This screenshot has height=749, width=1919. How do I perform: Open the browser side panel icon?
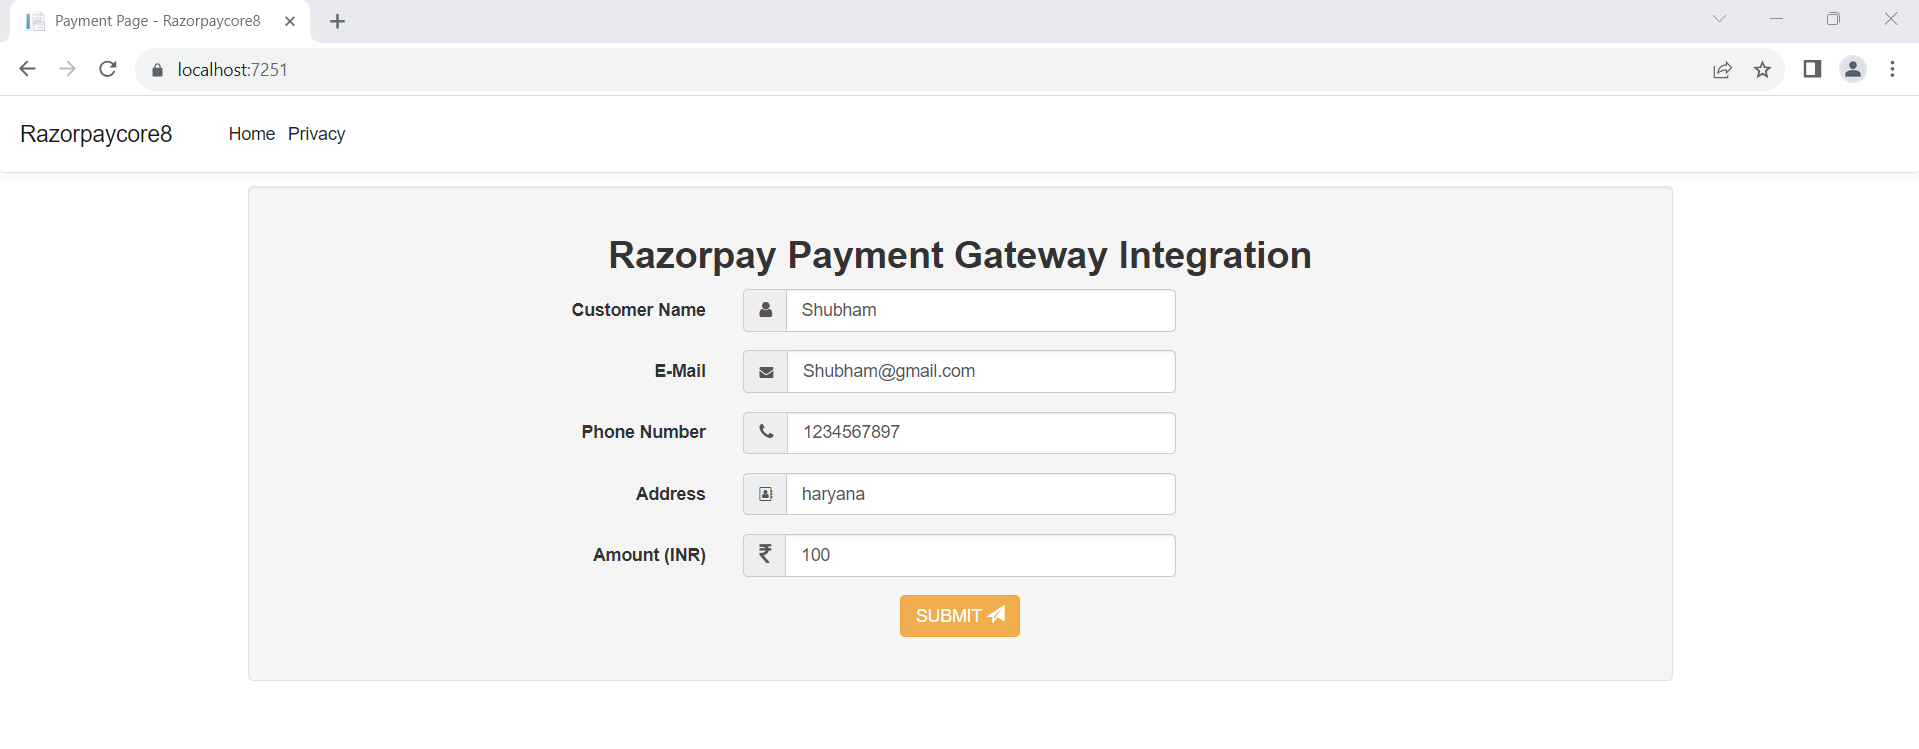coord(1812,69)
